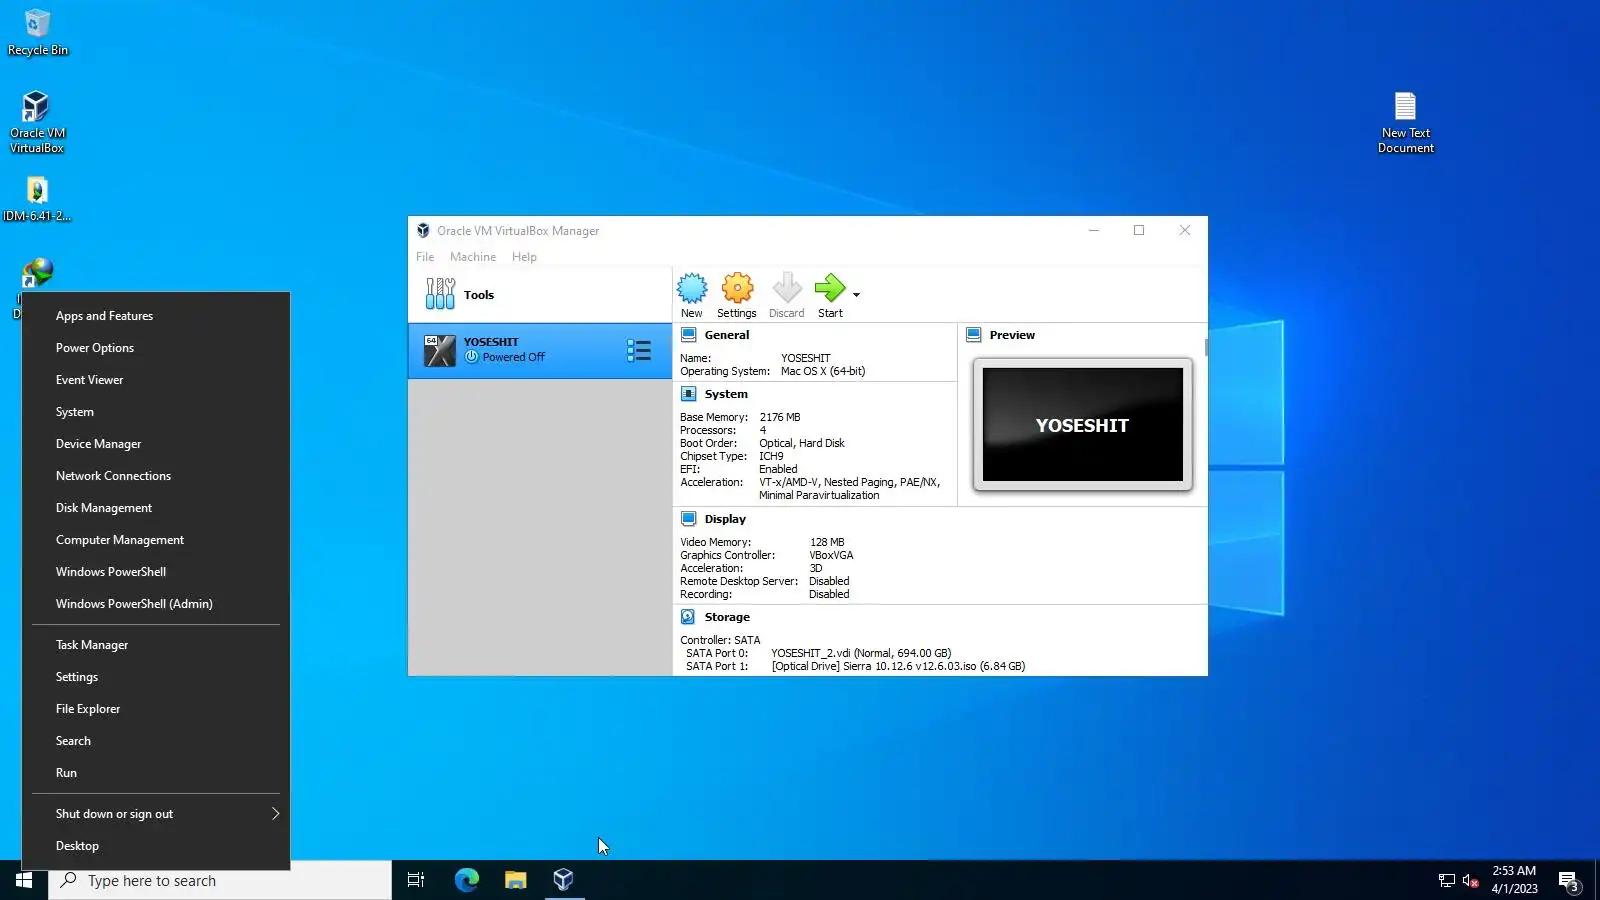
Task: Choose Power Options from context menu
Action: 156,348
